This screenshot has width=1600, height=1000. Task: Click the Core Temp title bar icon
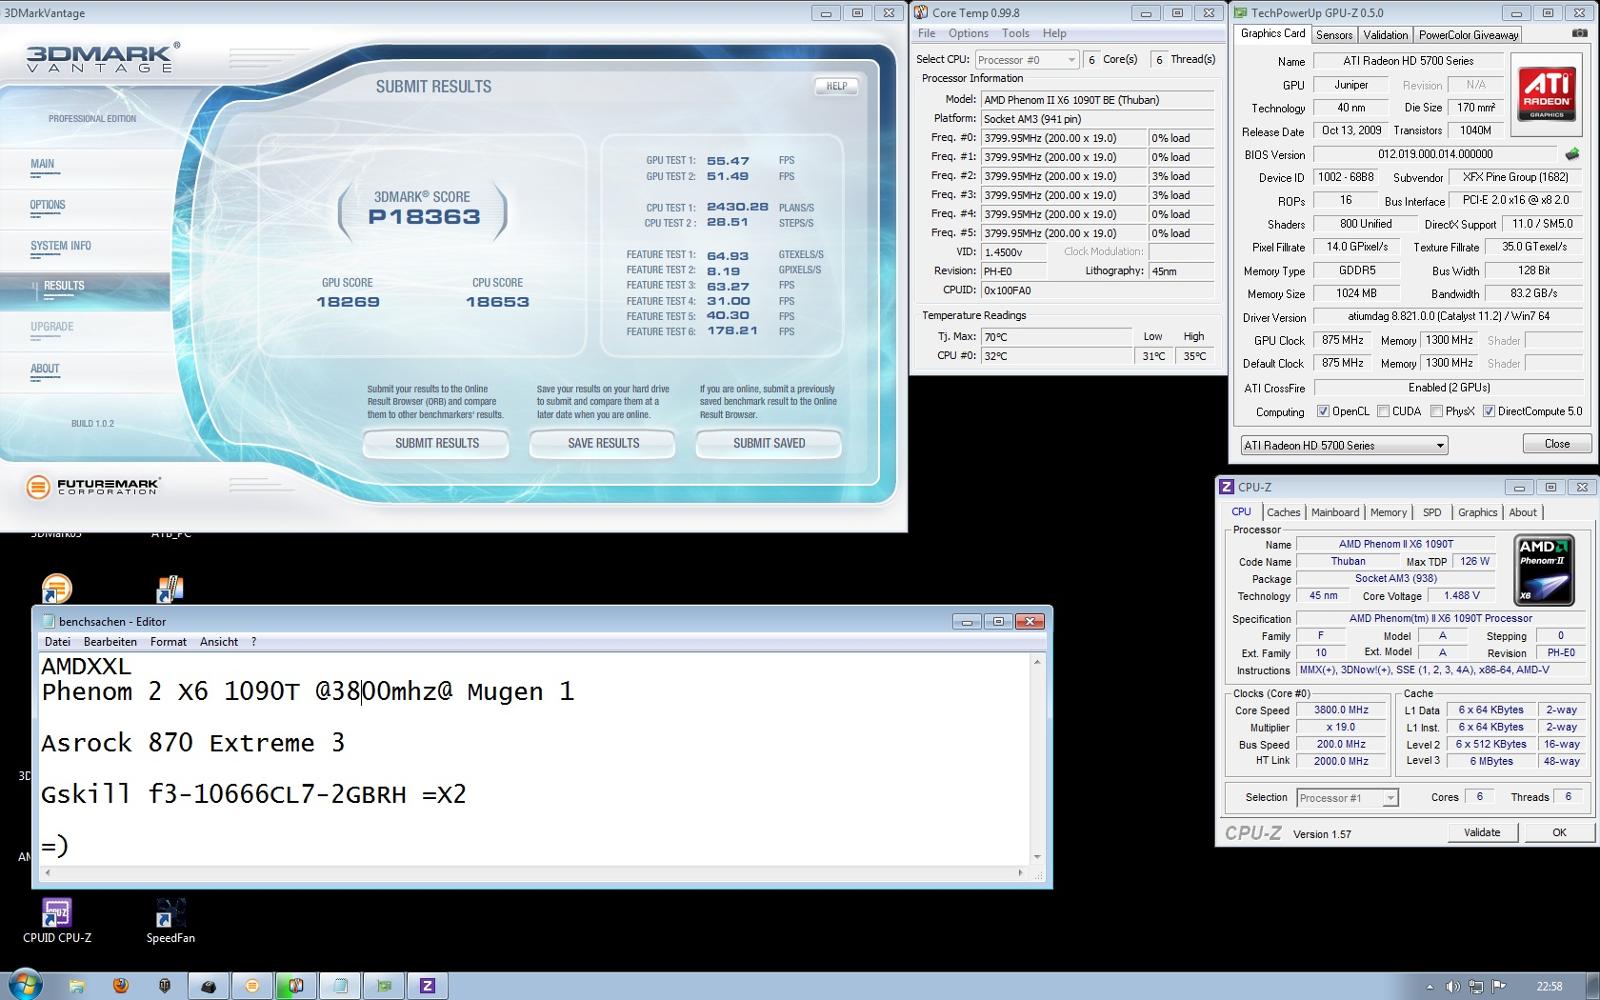[x=921, y=13]
